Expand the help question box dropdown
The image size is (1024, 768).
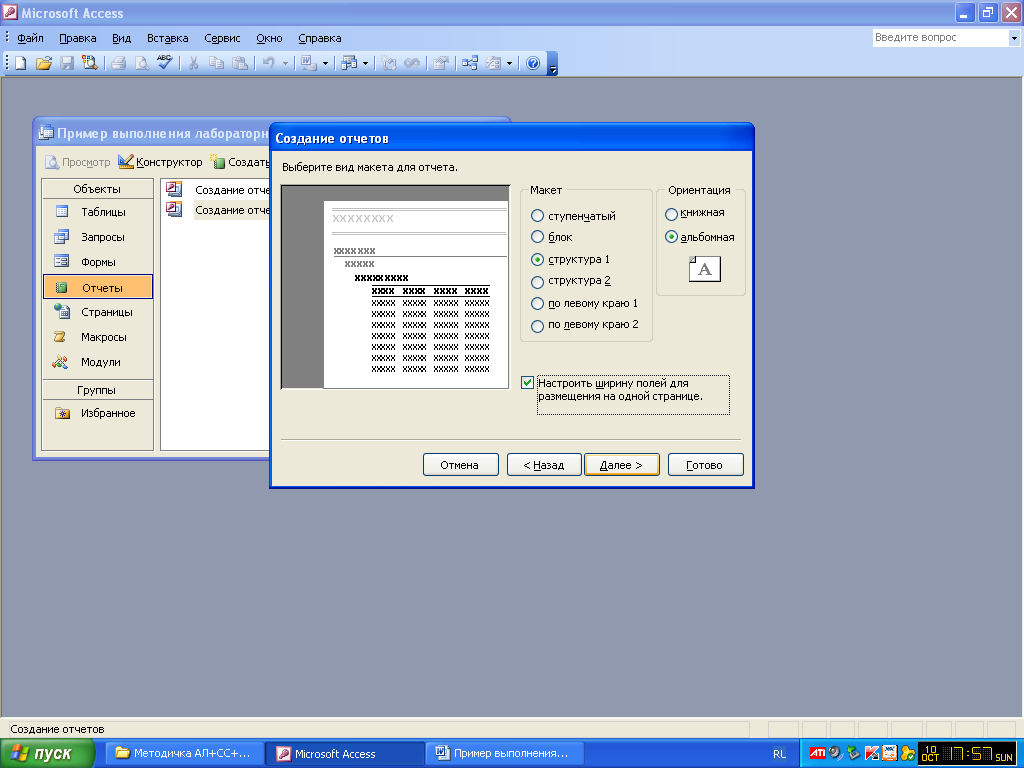[x=1013, y=38]
